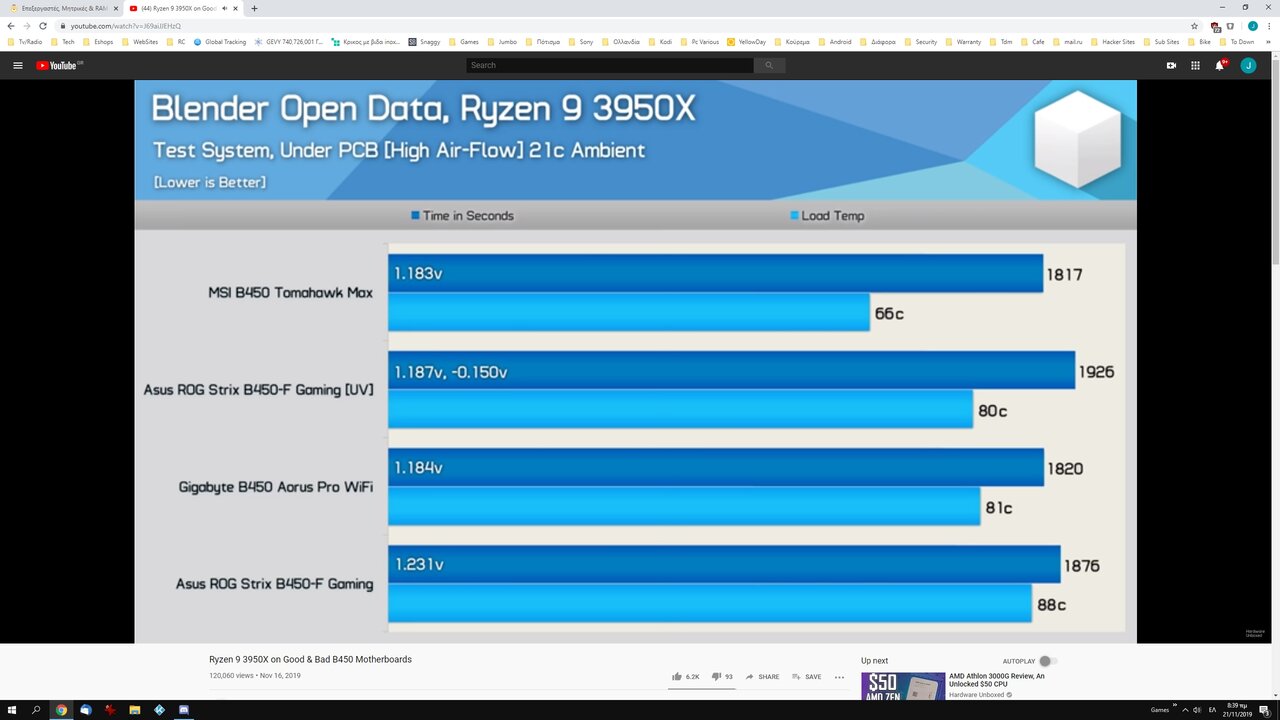
Task: Switch to the Επεξεργαστές, Μητρικές & RAM tab
Action: [62, 8]
